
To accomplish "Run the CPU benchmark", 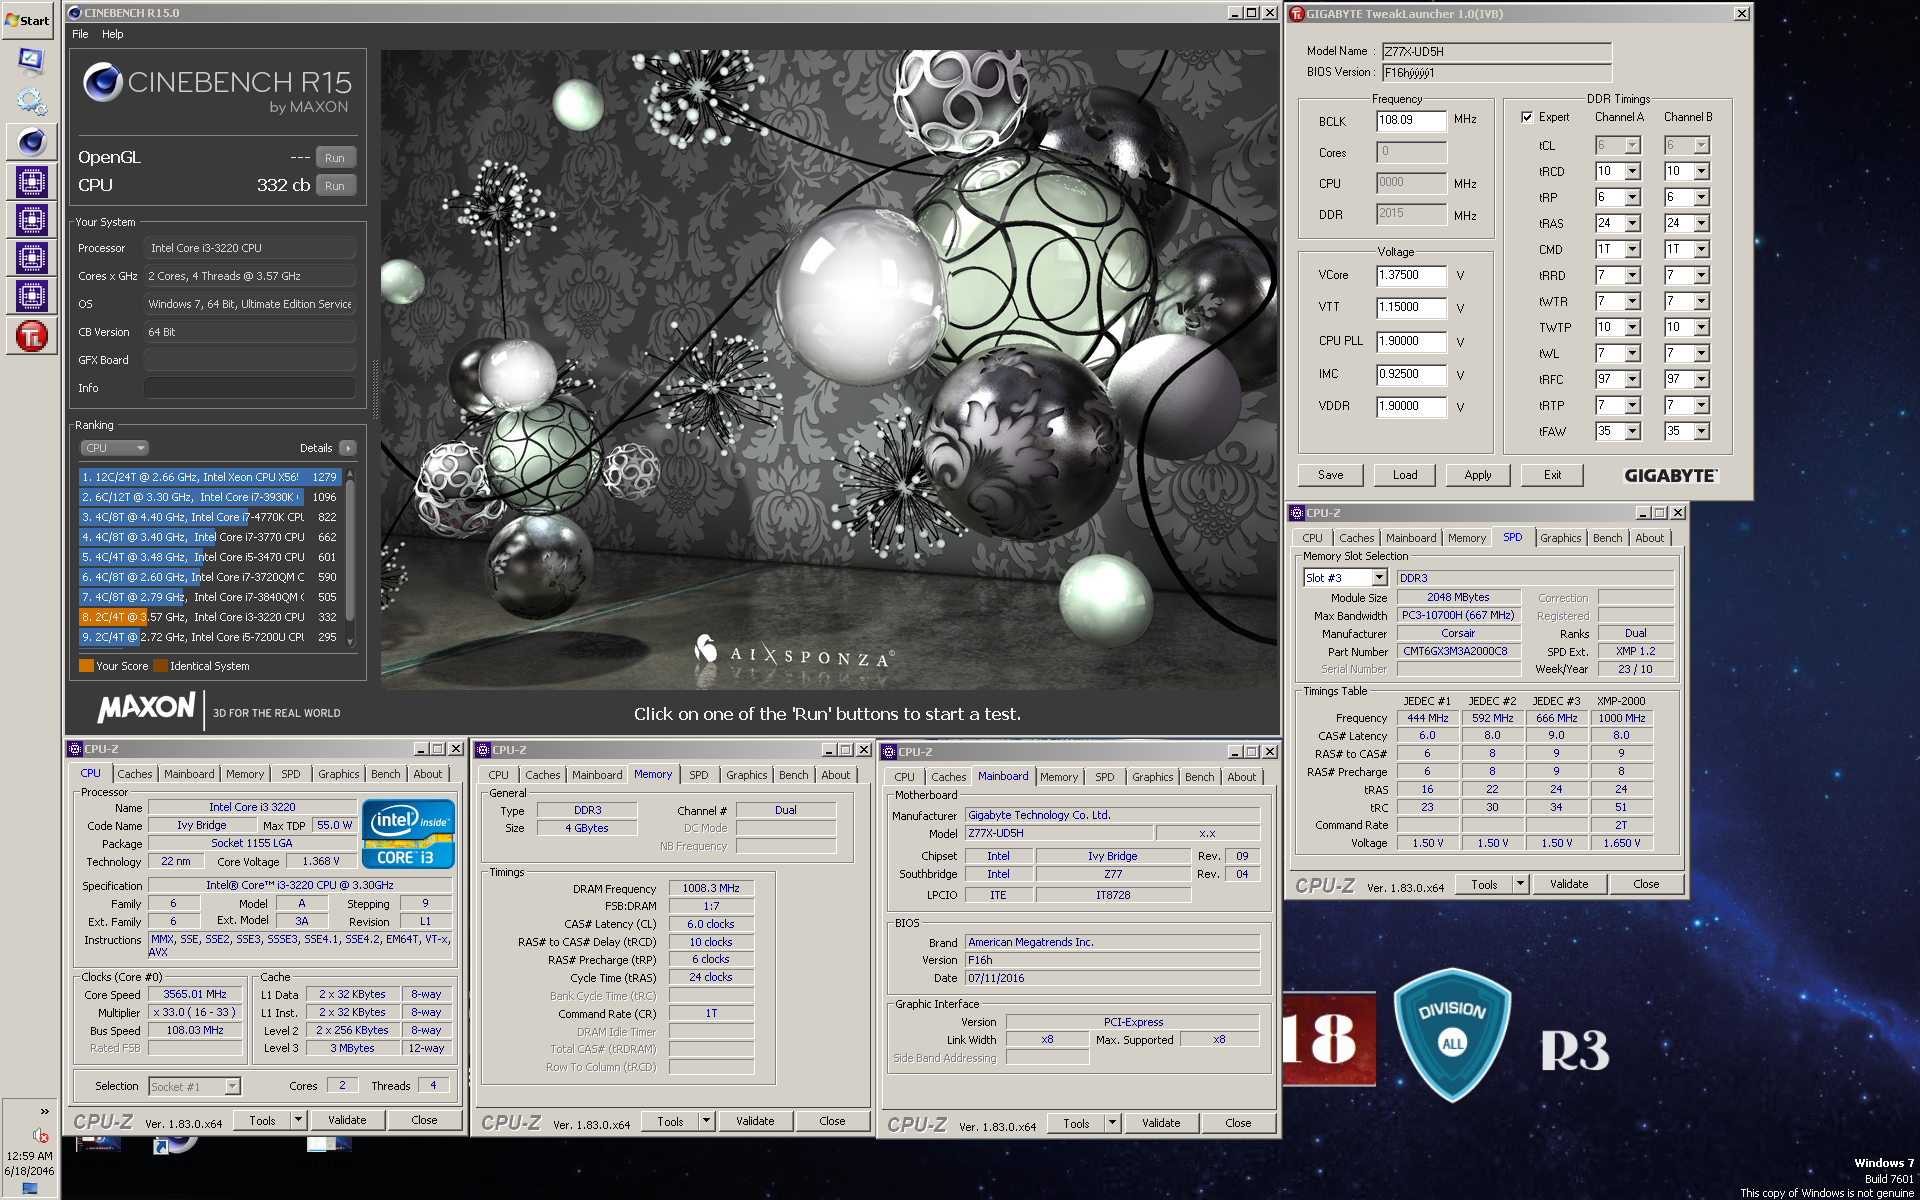I will pyautogui.click(x=335, y=186).
